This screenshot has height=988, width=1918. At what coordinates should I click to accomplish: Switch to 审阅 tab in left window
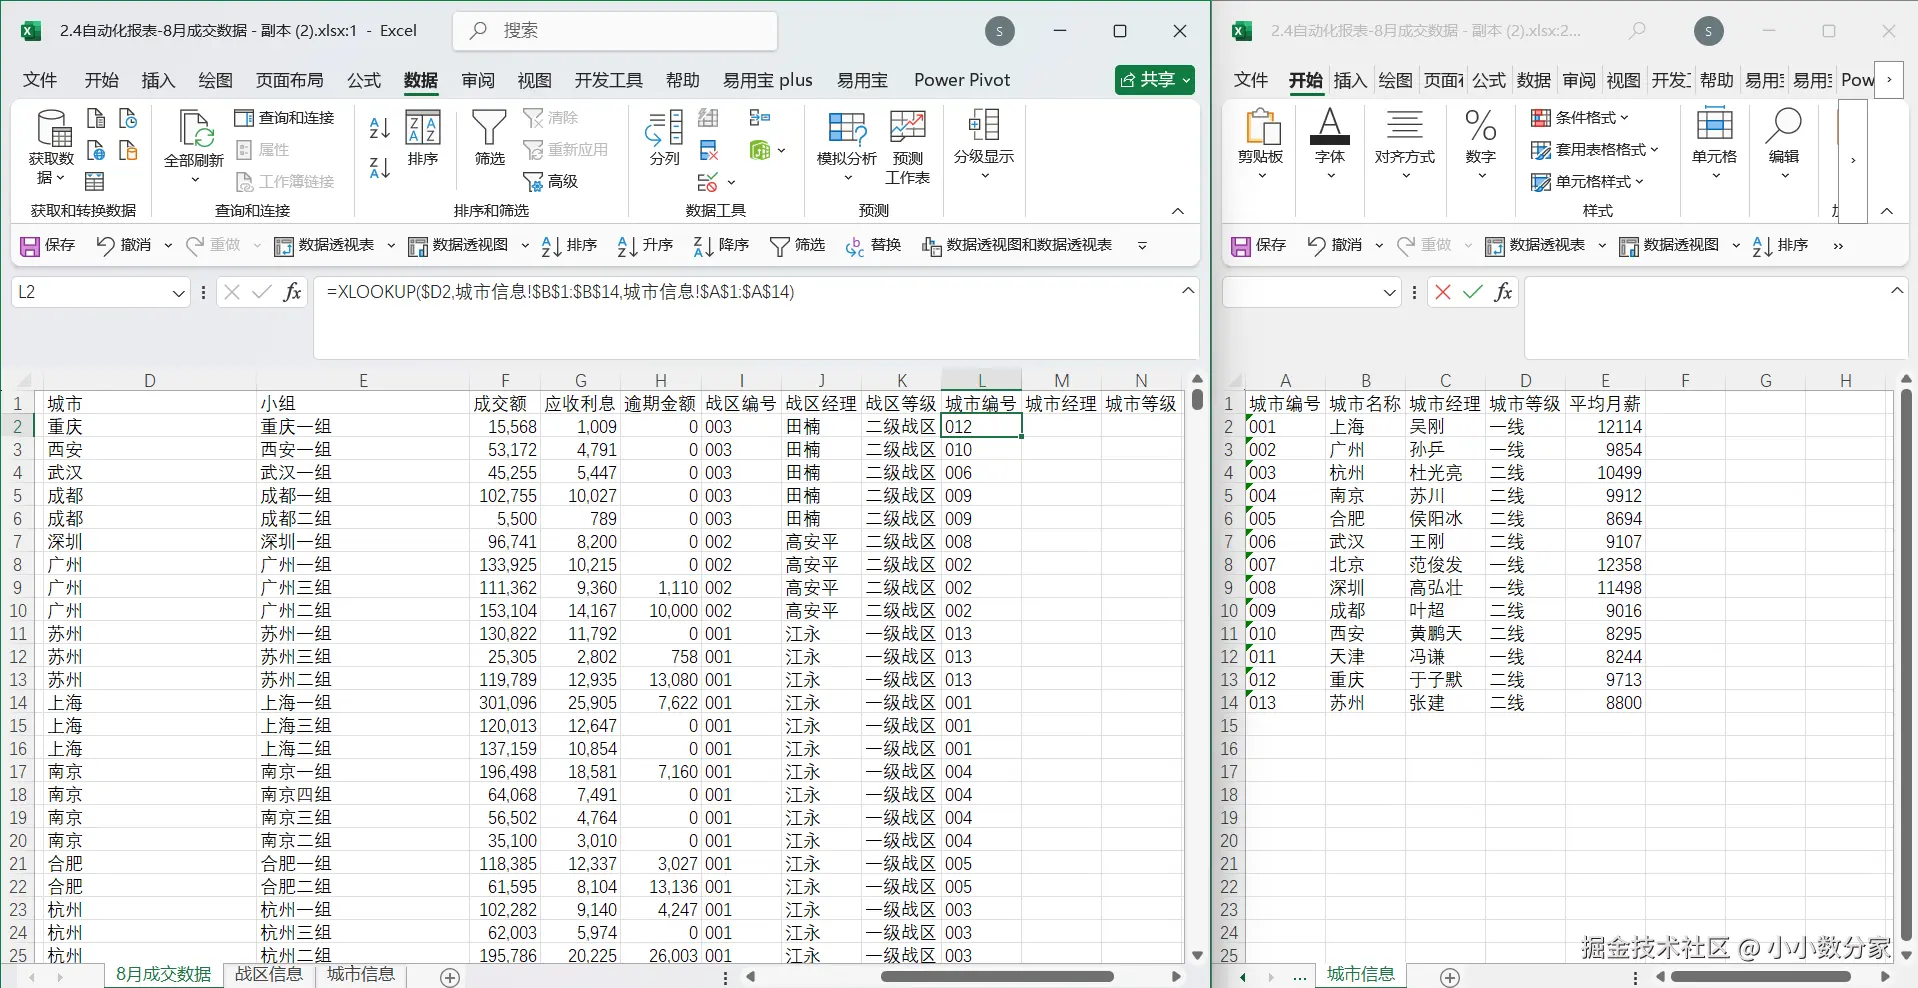tap(478, 80)
